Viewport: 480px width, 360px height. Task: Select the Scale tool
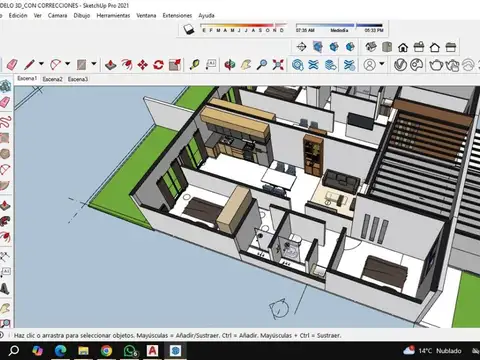pos(175,65)
